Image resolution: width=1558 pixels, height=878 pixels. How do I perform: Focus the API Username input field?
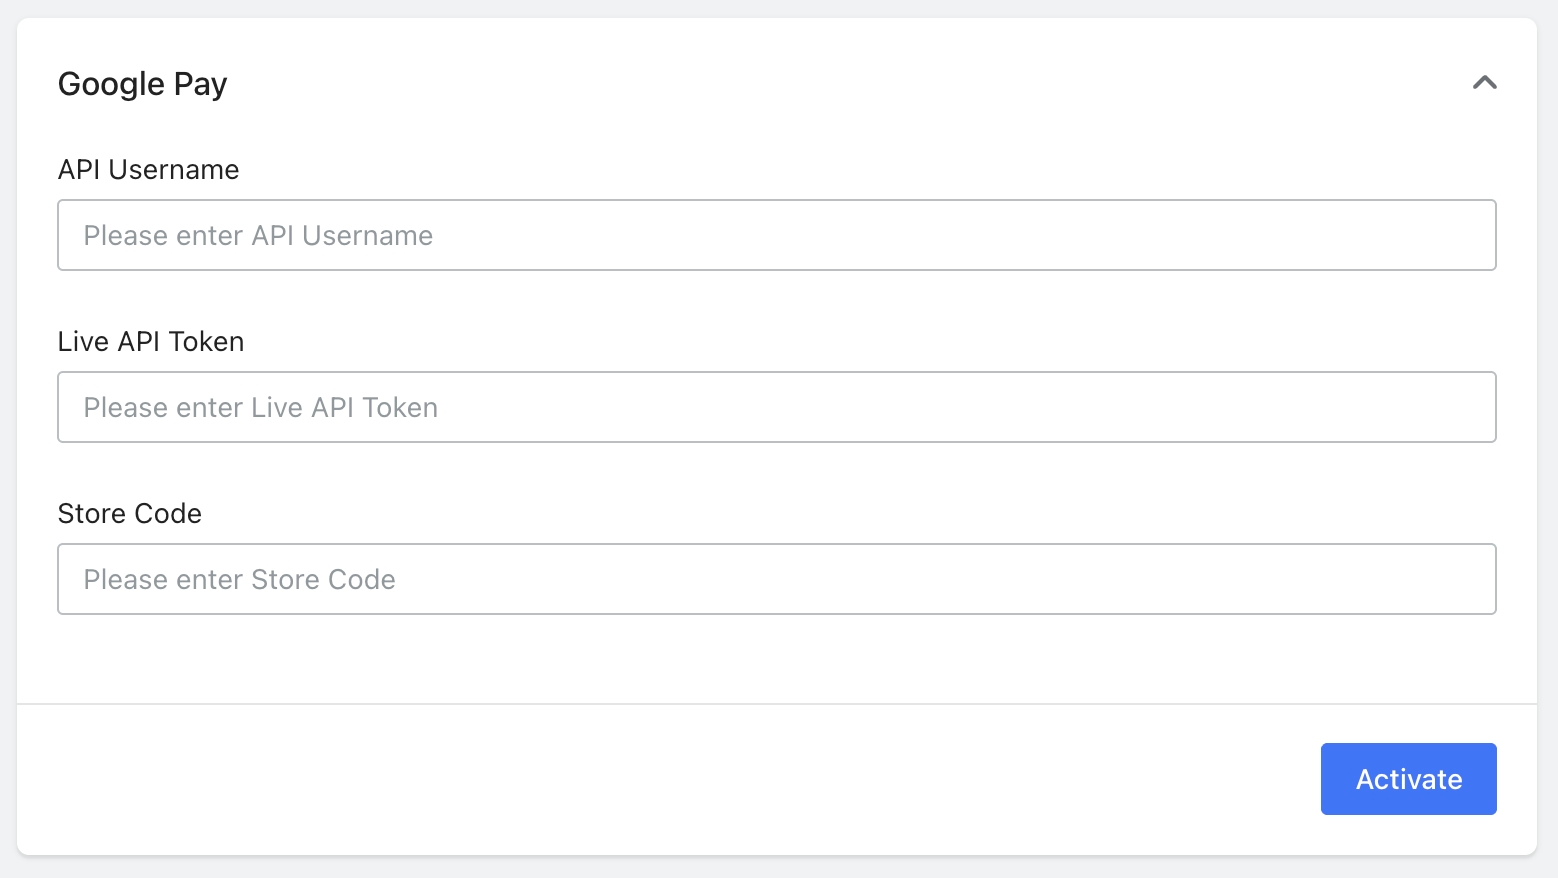coord(776,235)
